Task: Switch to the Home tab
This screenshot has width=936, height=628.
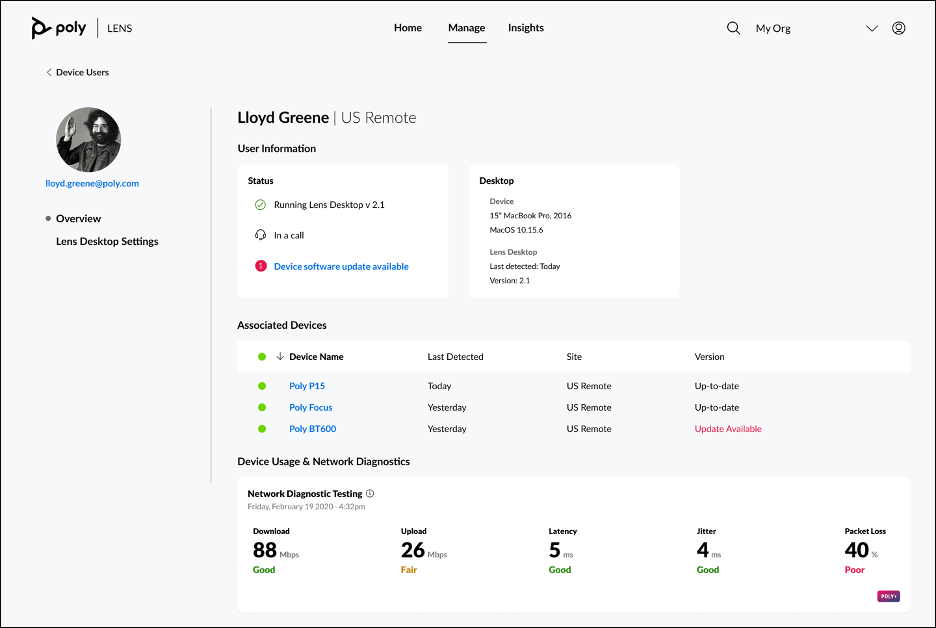Action: pos(408,28)
